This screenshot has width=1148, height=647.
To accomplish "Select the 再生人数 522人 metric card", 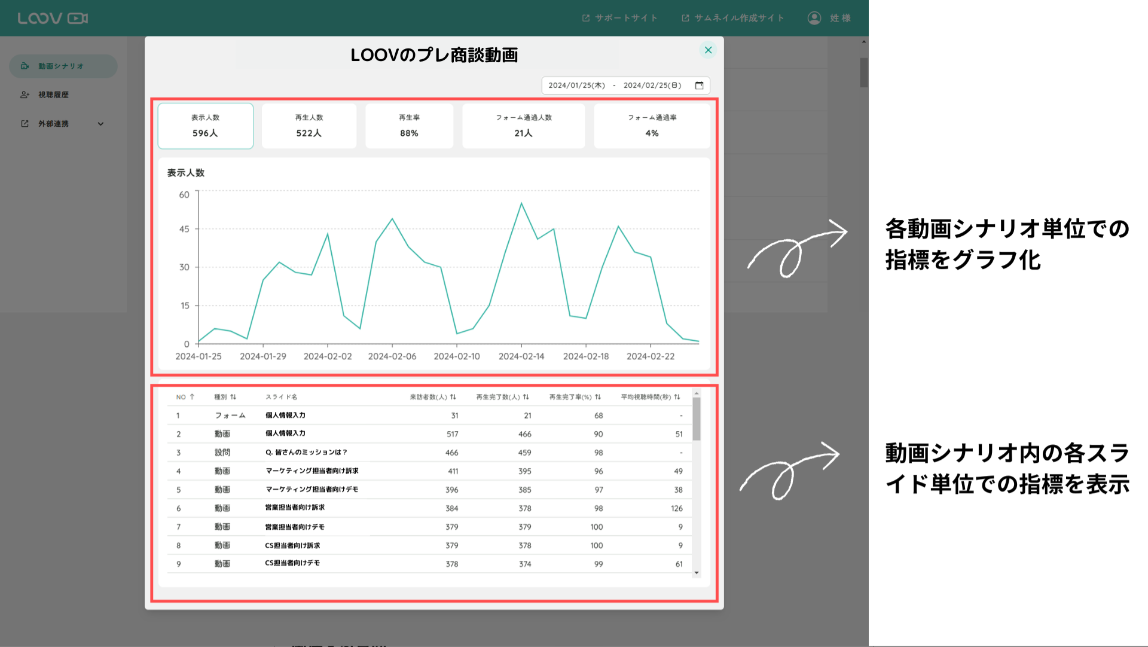I will click(309, 126).
